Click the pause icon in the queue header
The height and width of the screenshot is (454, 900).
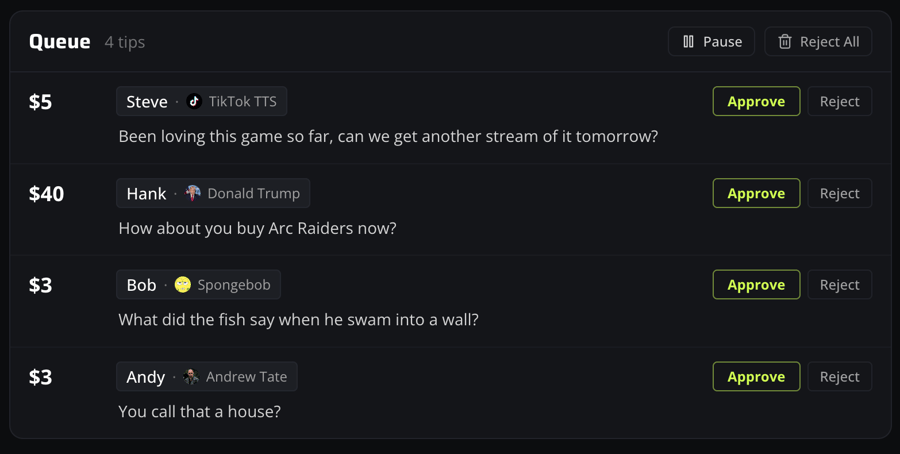688,42
